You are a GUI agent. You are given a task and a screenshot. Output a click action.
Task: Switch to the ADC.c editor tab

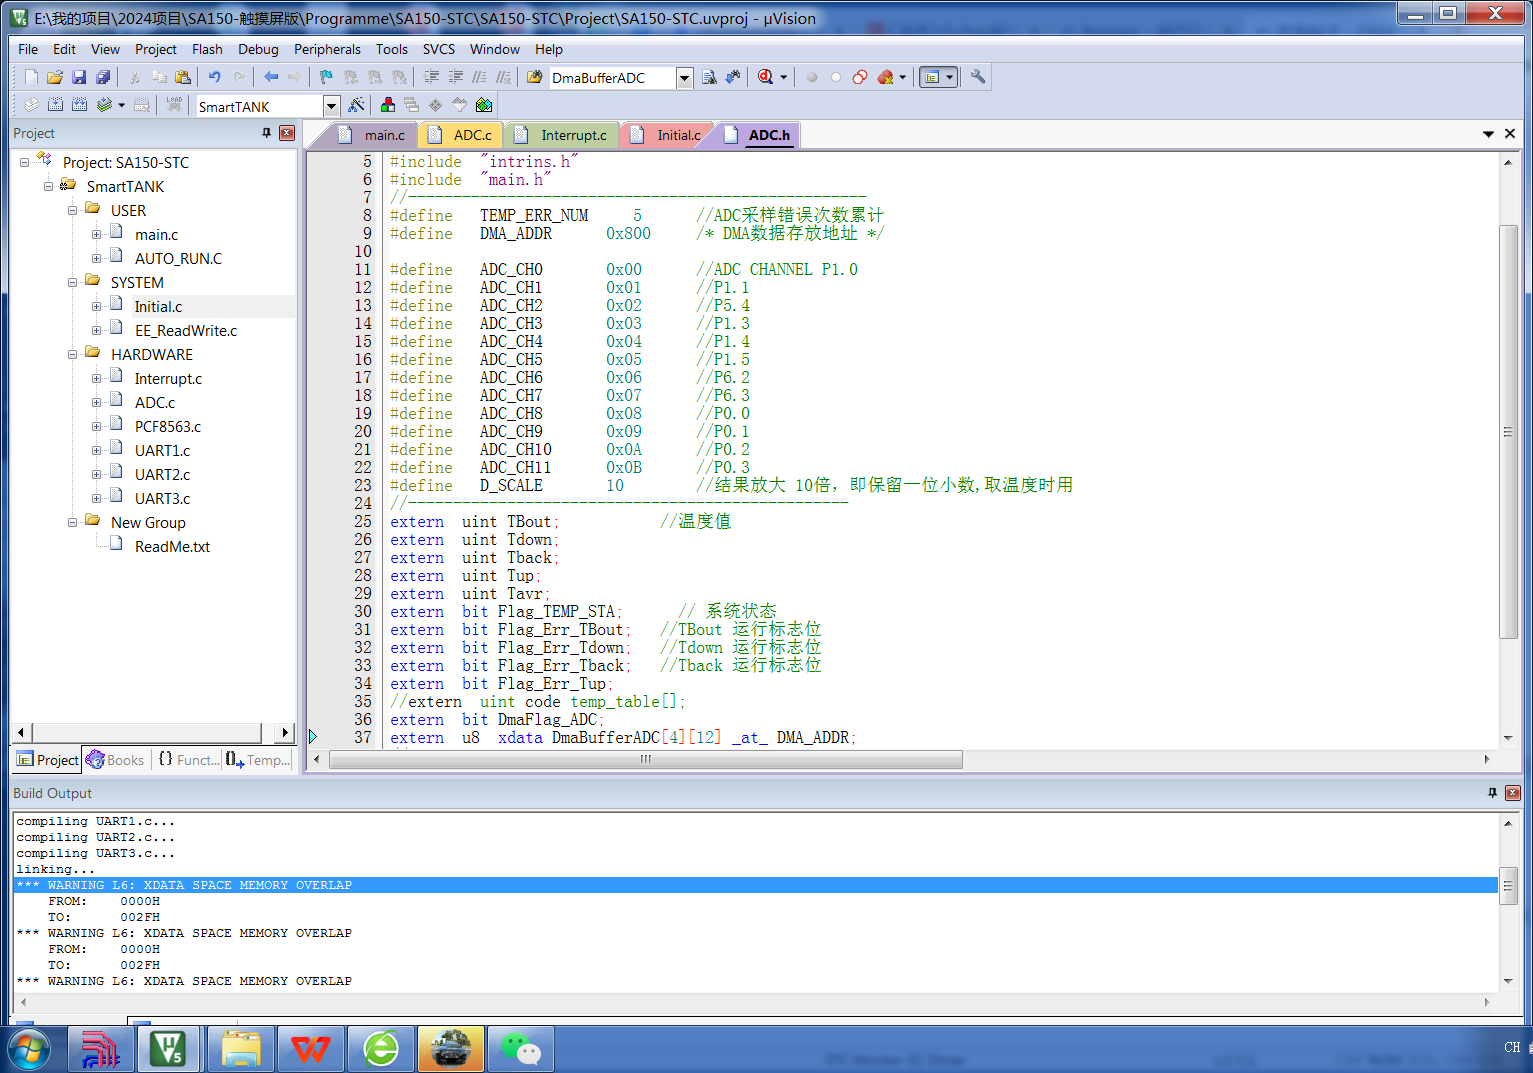click(460, 135)
